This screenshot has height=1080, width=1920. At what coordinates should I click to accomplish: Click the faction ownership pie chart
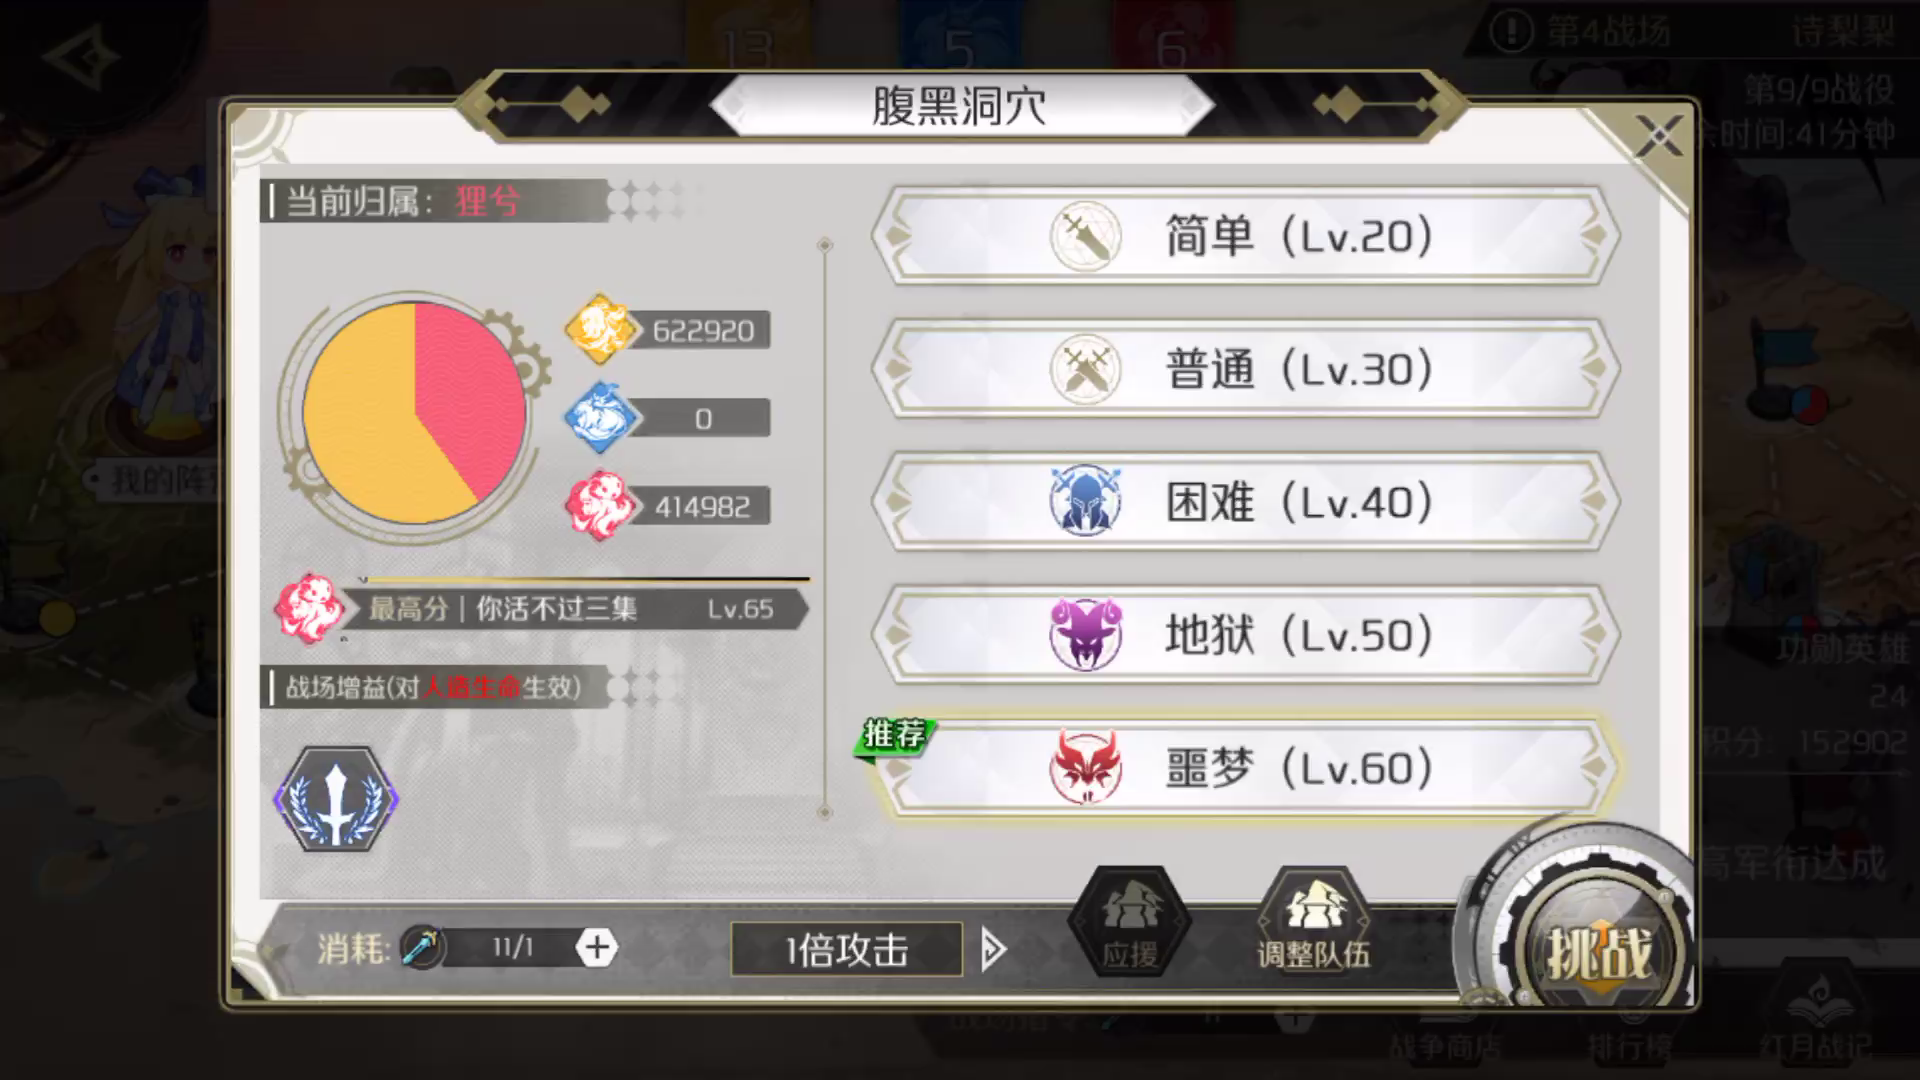pyautogui.click(x=415, y=413)
